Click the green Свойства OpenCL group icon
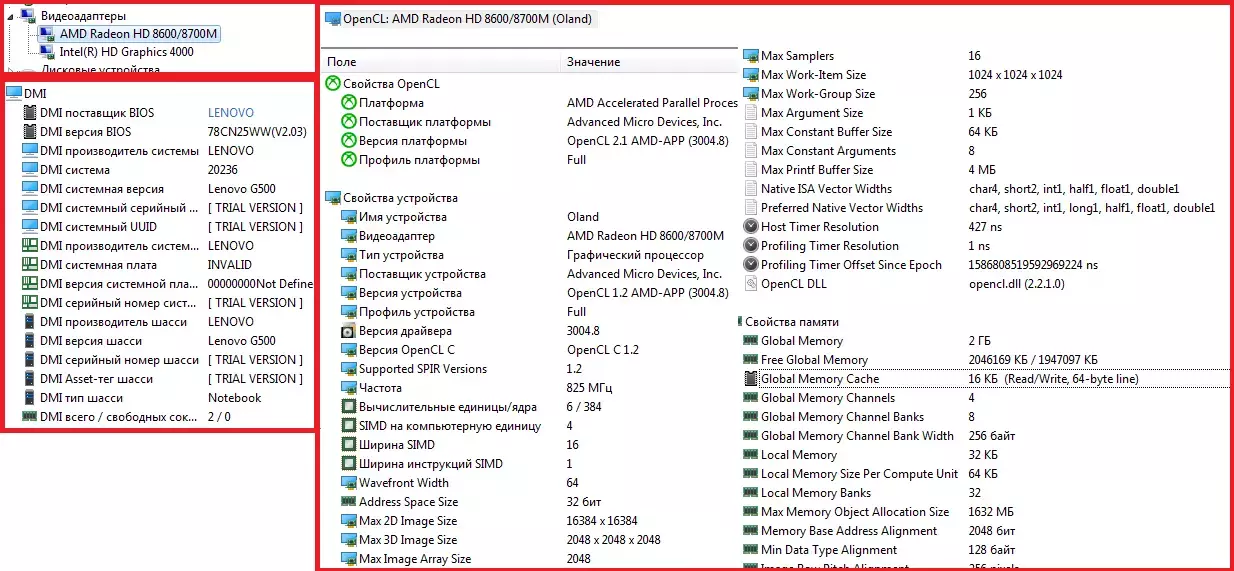The image size is (1234, 571). 332,84
